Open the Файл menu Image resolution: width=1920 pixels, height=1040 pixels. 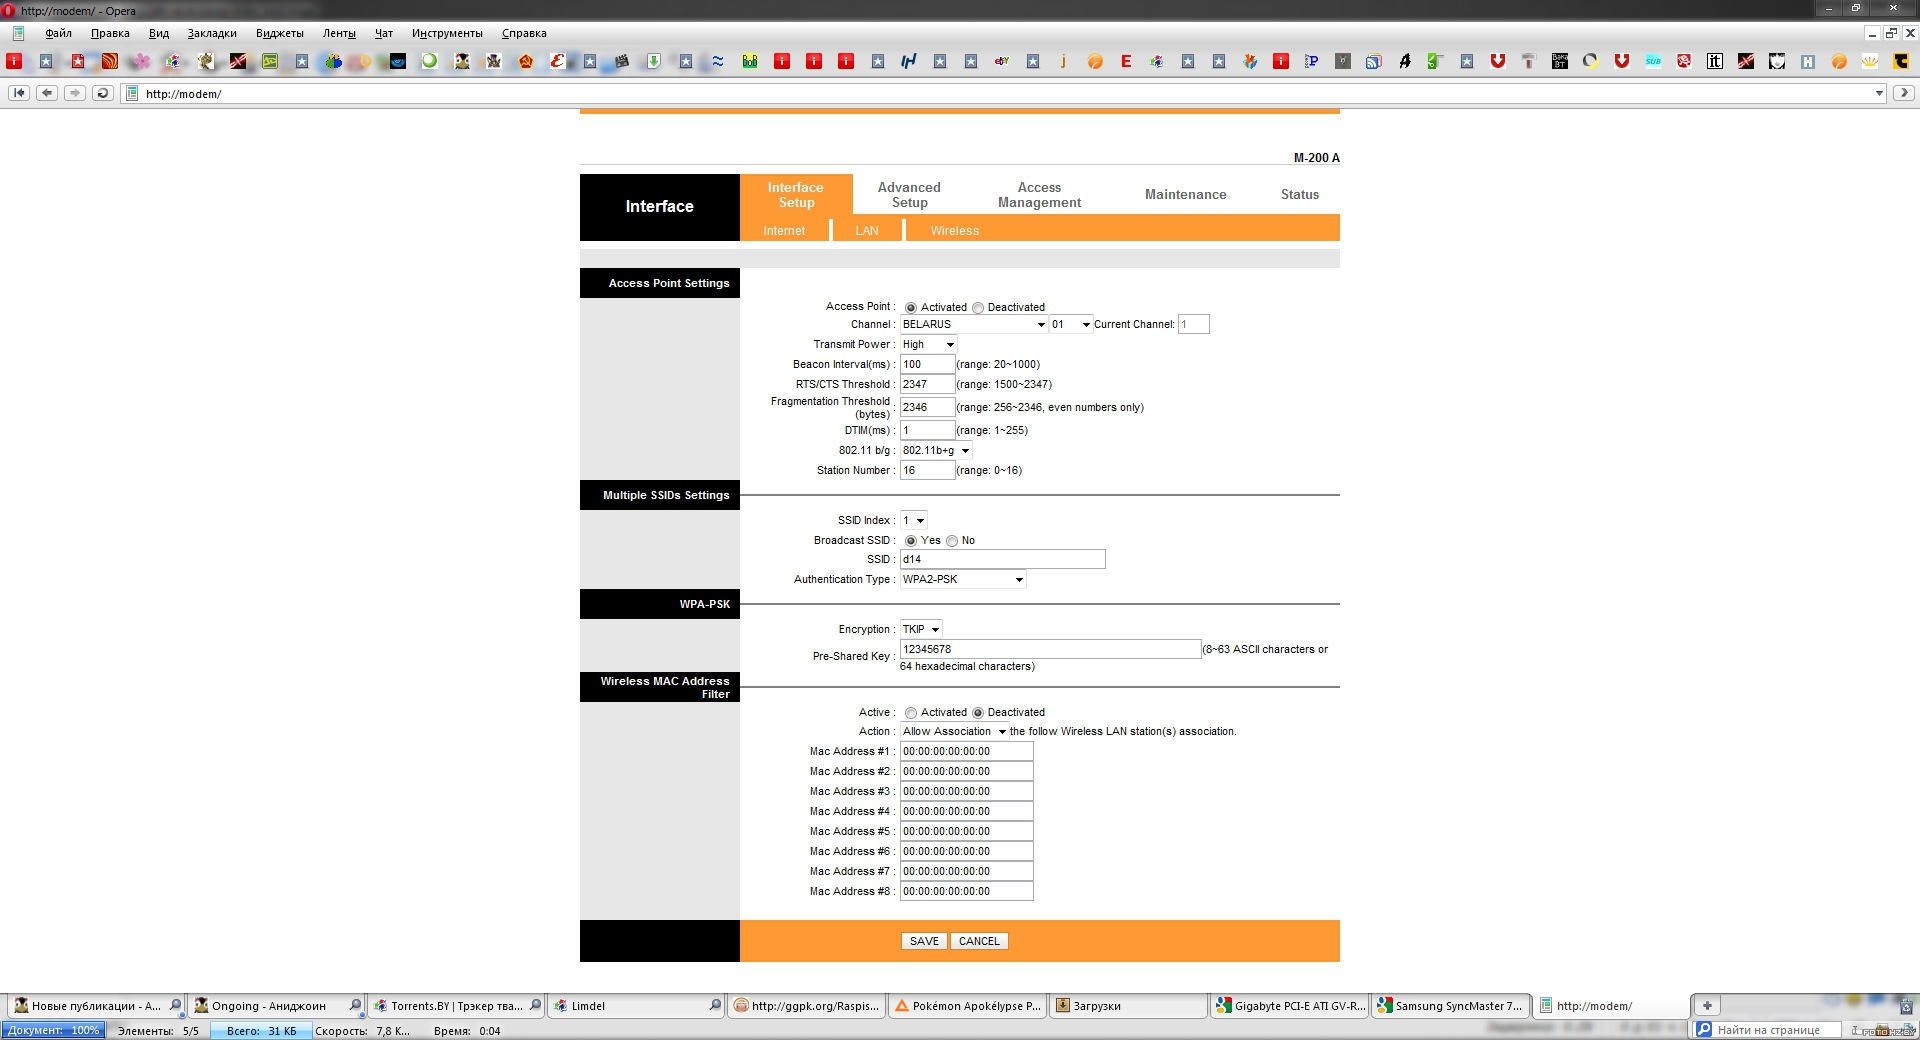point(58,33)
